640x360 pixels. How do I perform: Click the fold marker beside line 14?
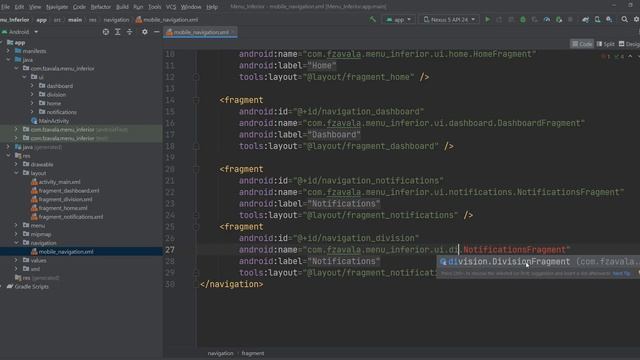pyautogui.click(x=196, y=100)
